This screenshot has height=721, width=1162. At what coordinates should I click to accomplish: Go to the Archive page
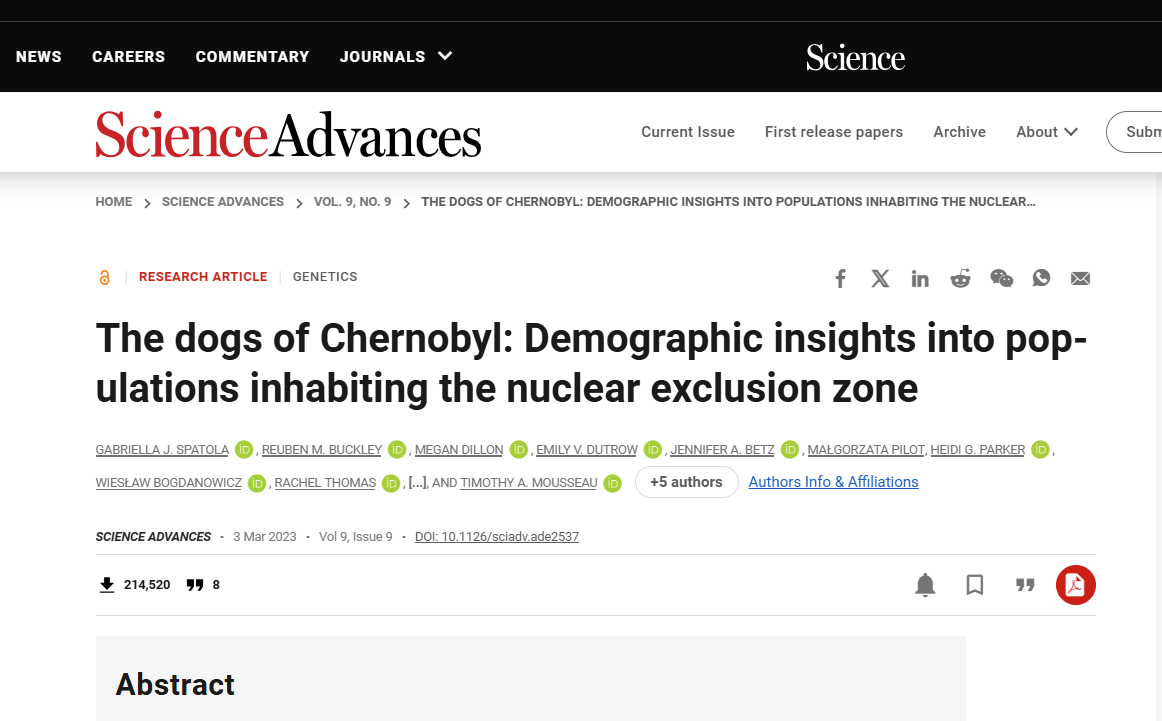pyautogui.click(x=959, y=132)
